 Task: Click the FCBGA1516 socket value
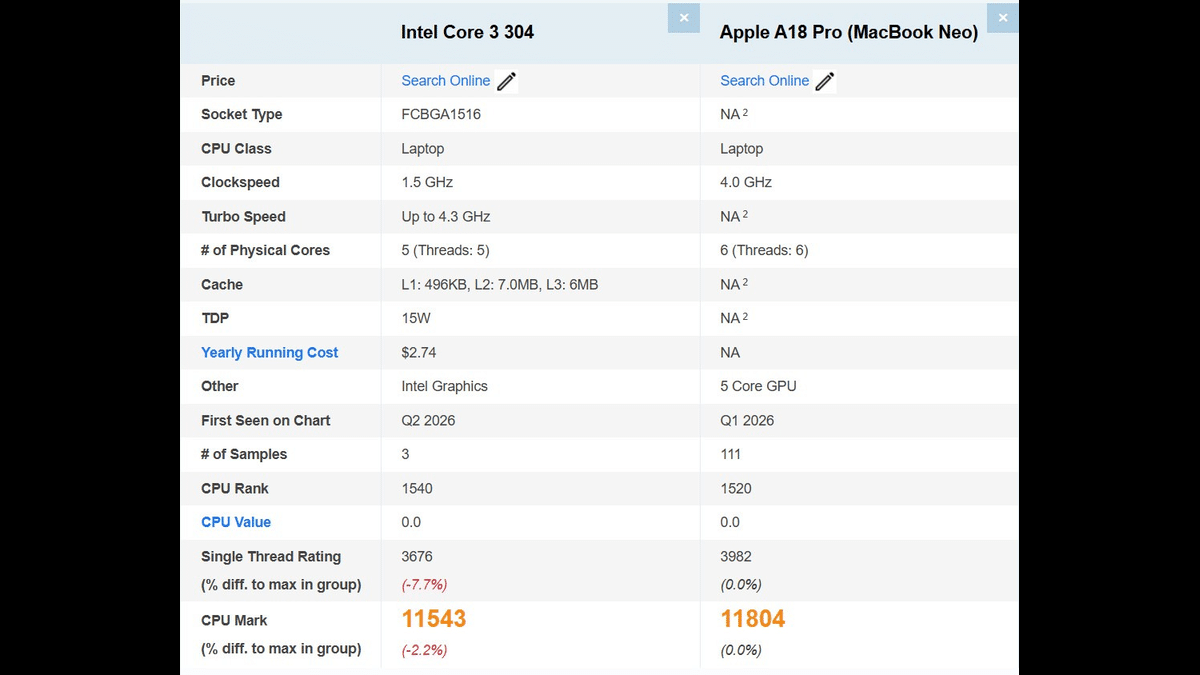pyautogui.click(x=441, y=115)
